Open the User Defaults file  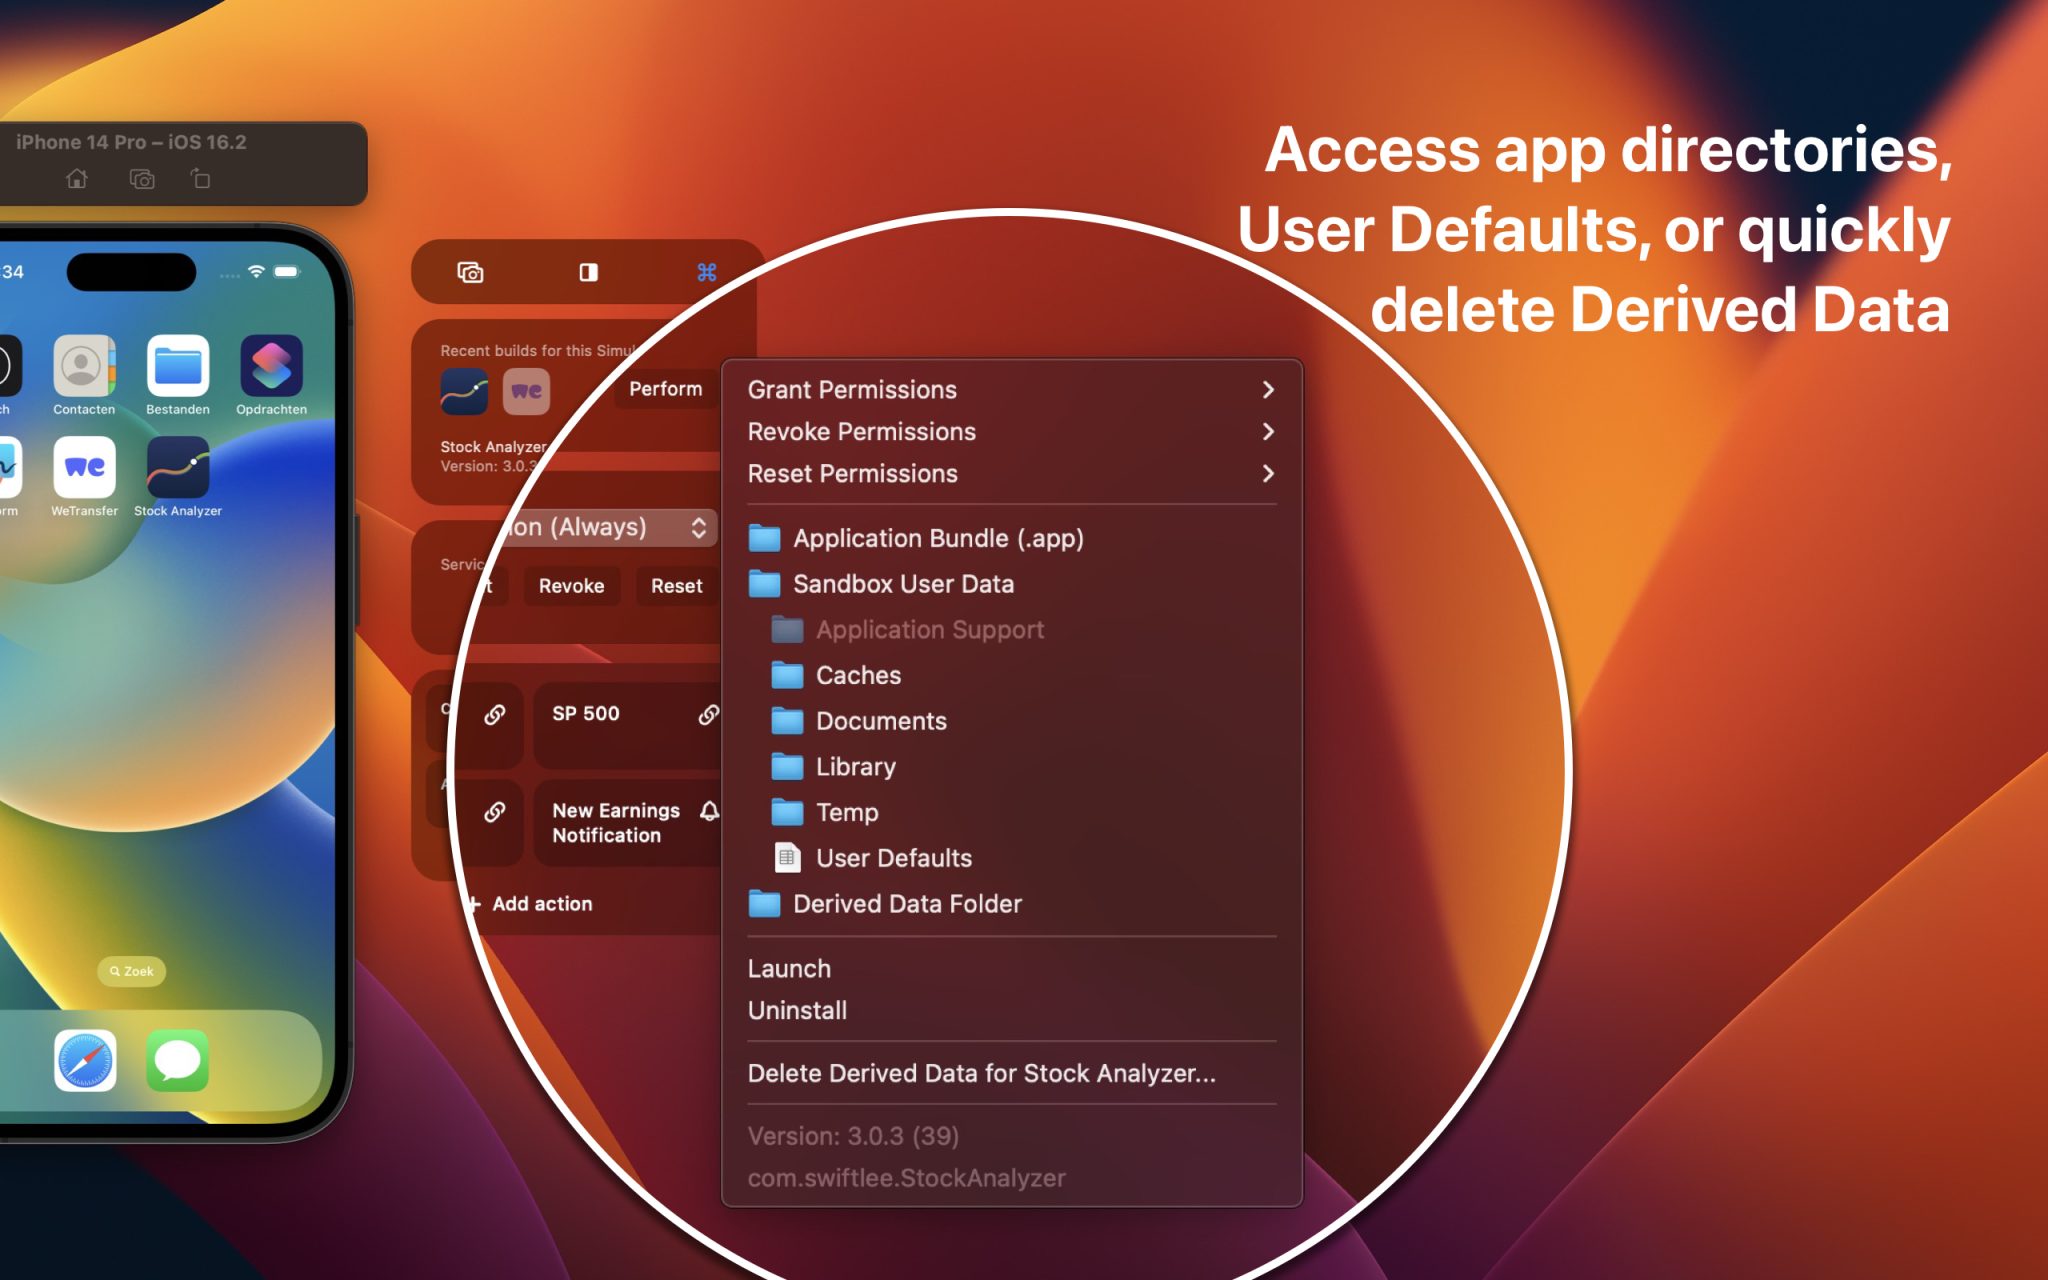pos(1012,858)
